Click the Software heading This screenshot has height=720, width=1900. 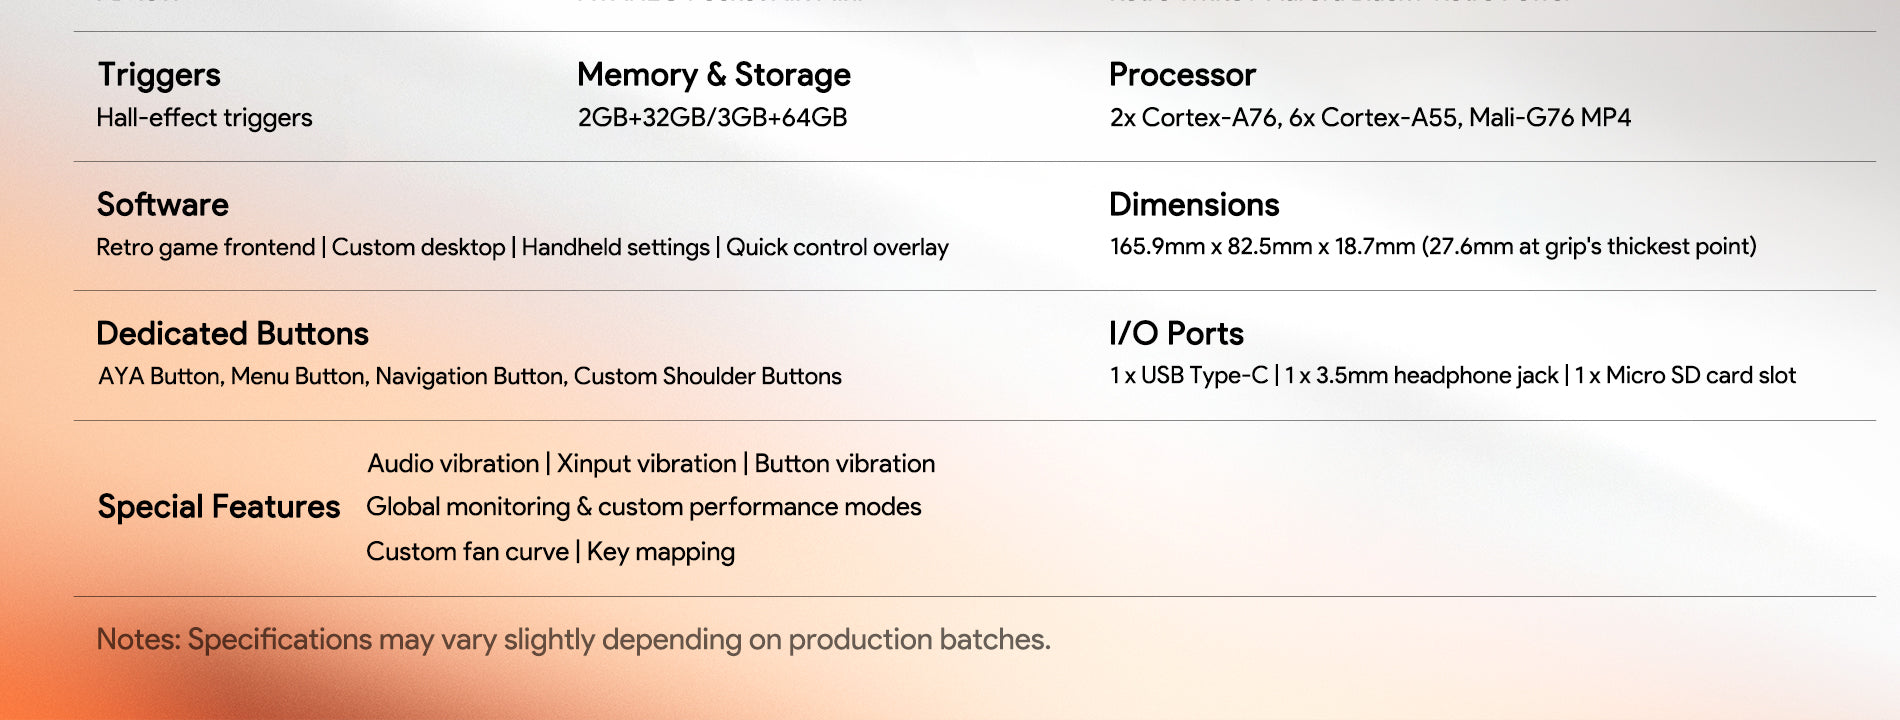pyautogui.click(x=162, y=205)
